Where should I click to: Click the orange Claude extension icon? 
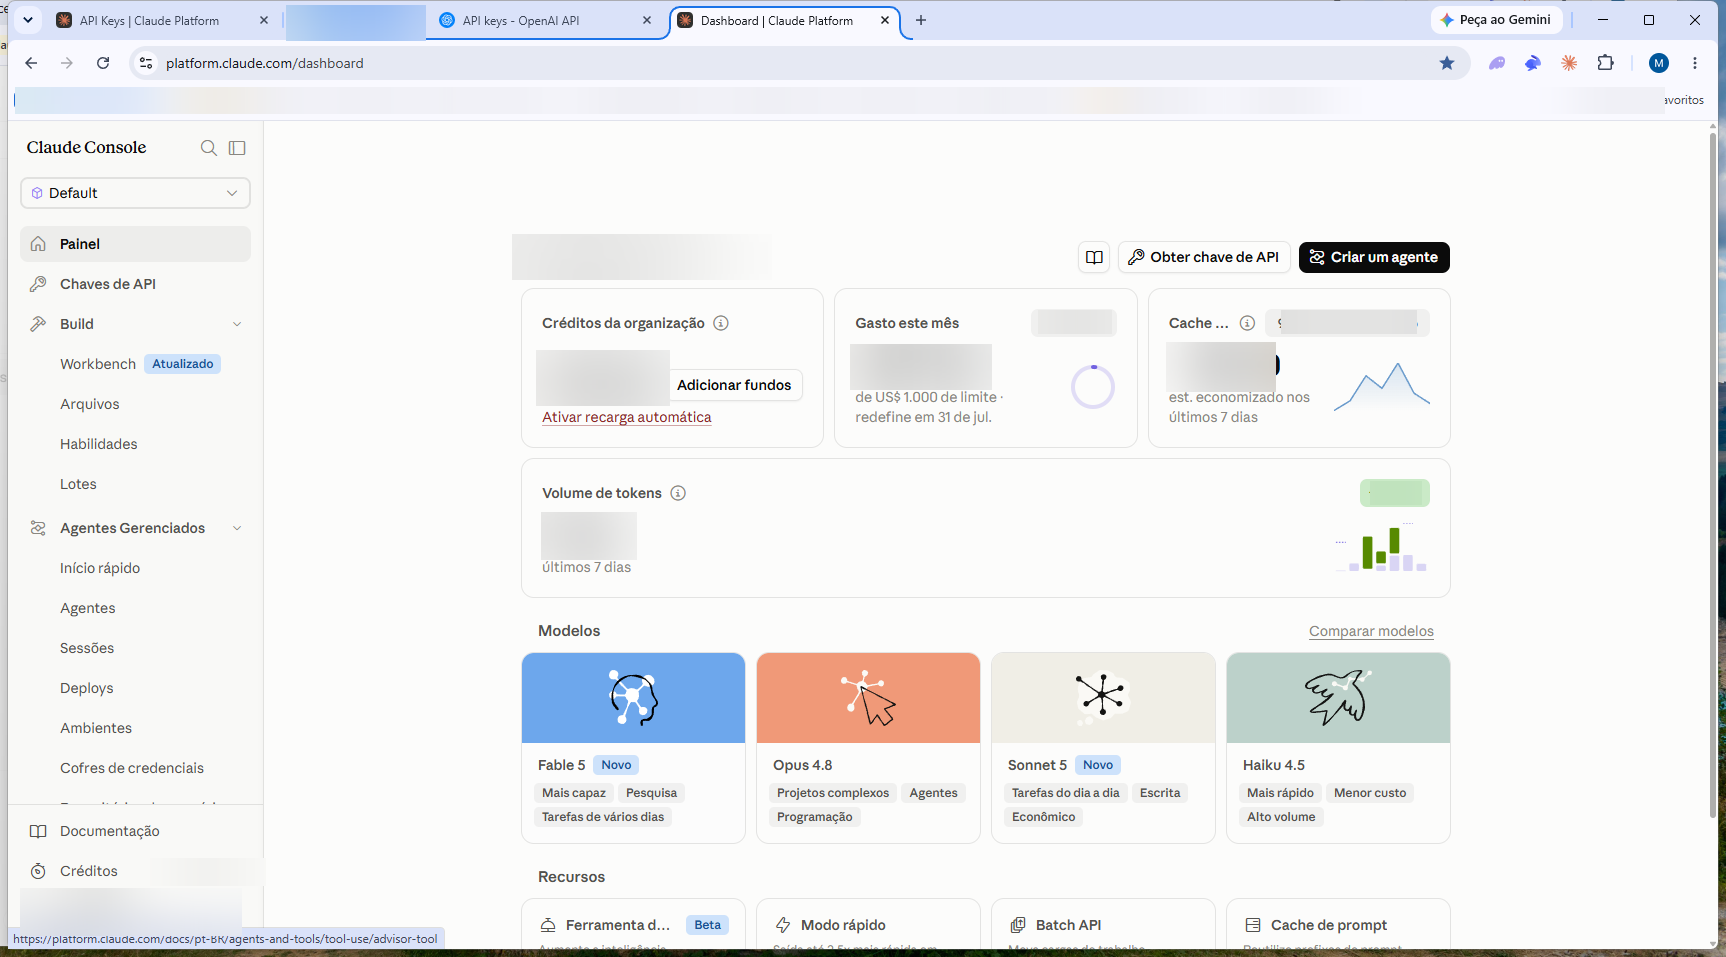tap(1569, 63)
